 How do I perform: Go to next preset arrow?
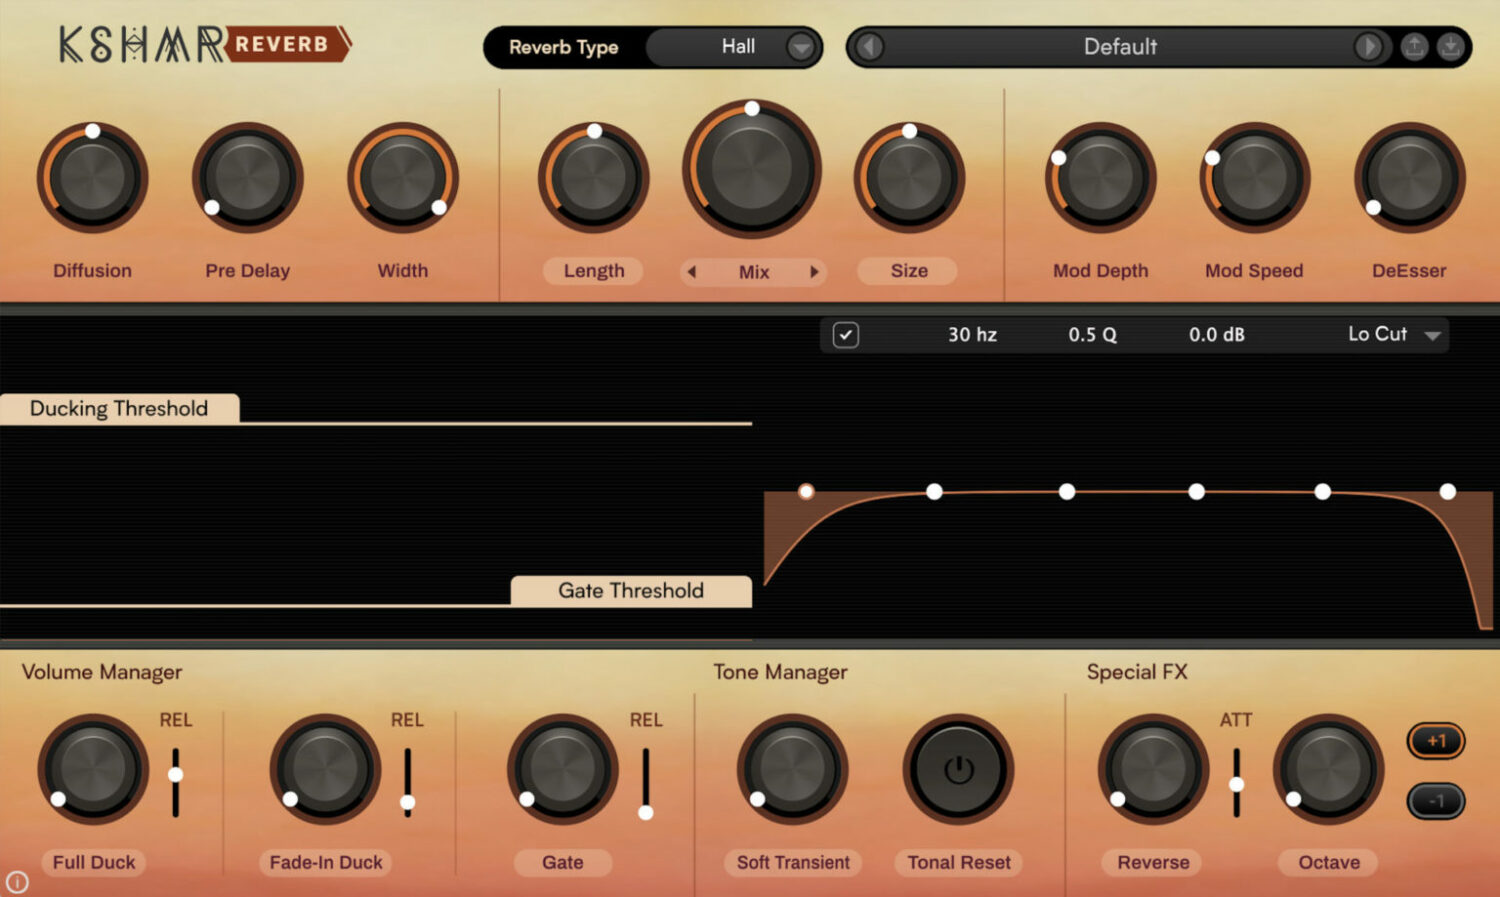(x=1368, y=47)
